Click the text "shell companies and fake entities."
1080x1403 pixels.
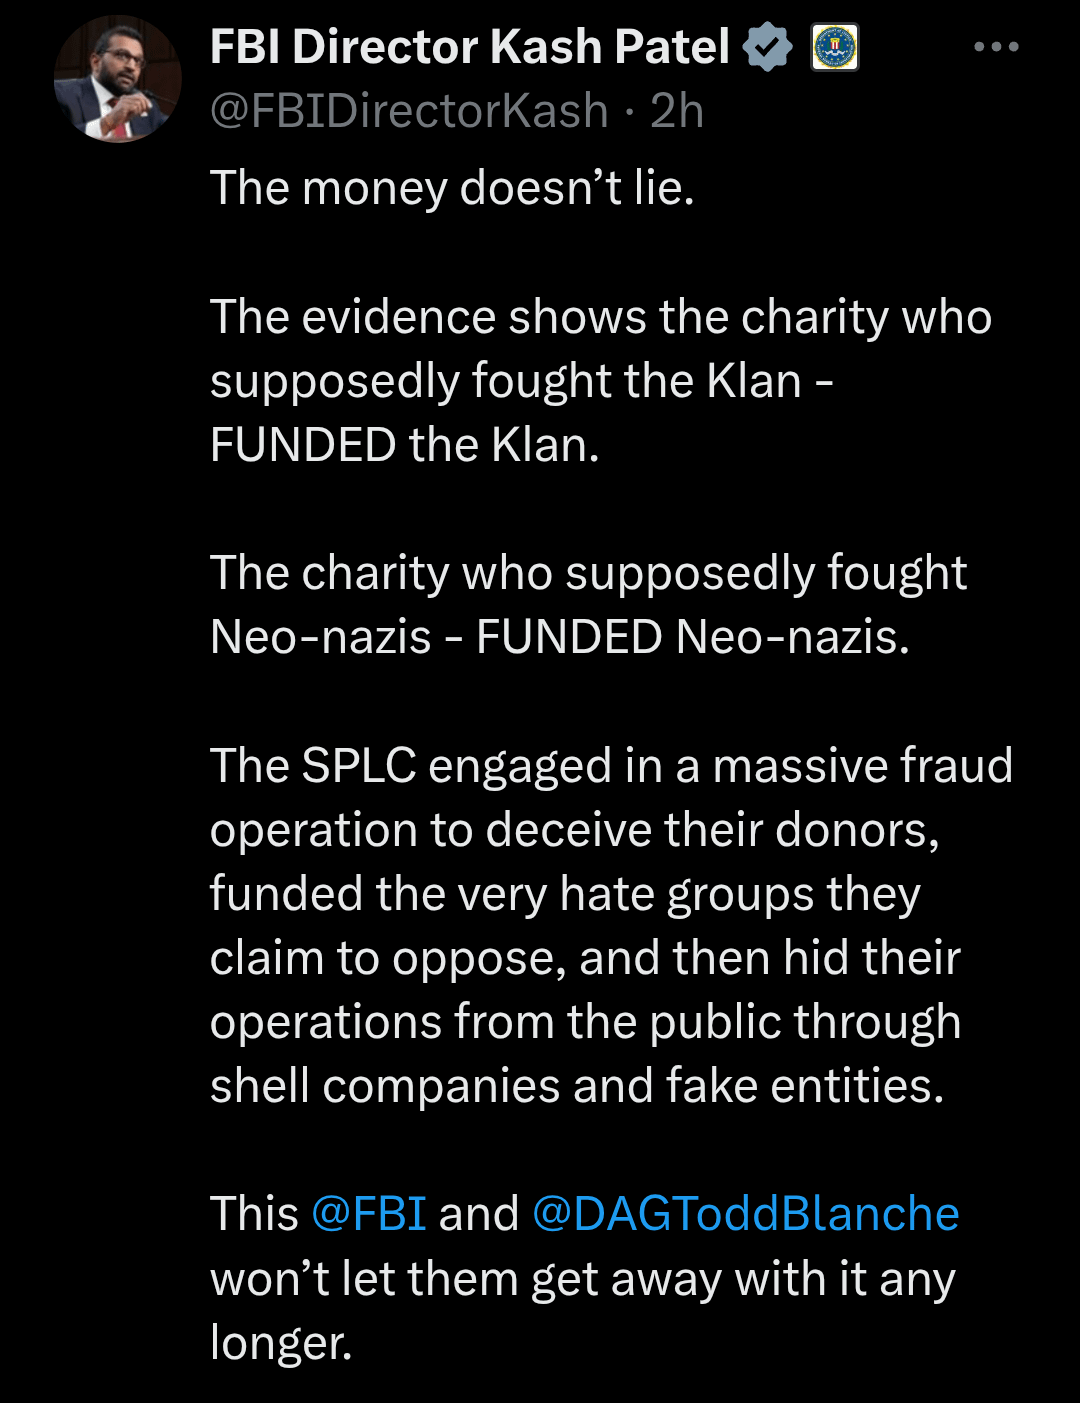point(577,1086)
